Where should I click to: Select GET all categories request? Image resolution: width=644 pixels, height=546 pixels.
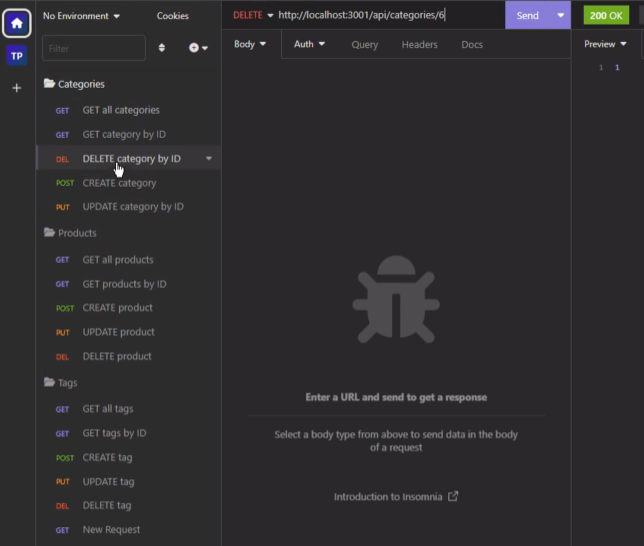coord(129,110)
